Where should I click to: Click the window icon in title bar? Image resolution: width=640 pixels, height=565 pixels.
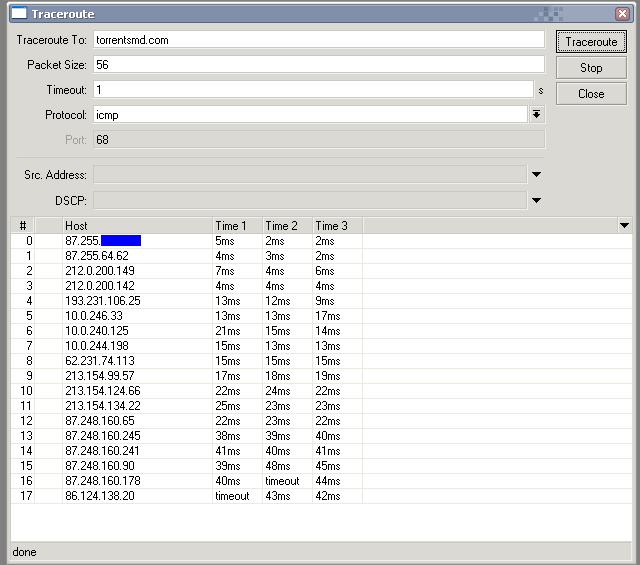coord(18,13)
